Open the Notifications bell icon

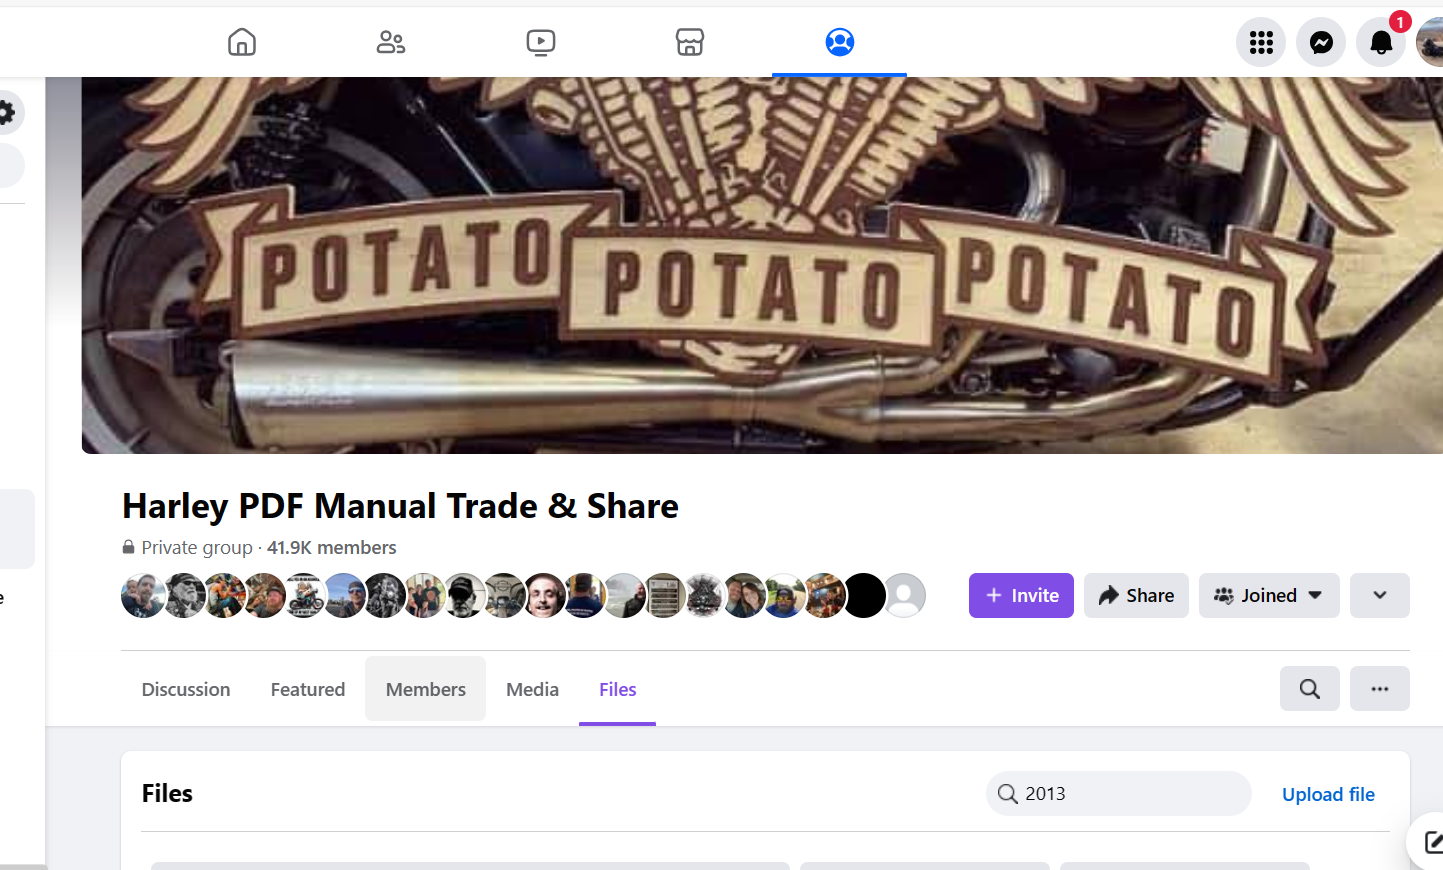[x=1381, y=42]
